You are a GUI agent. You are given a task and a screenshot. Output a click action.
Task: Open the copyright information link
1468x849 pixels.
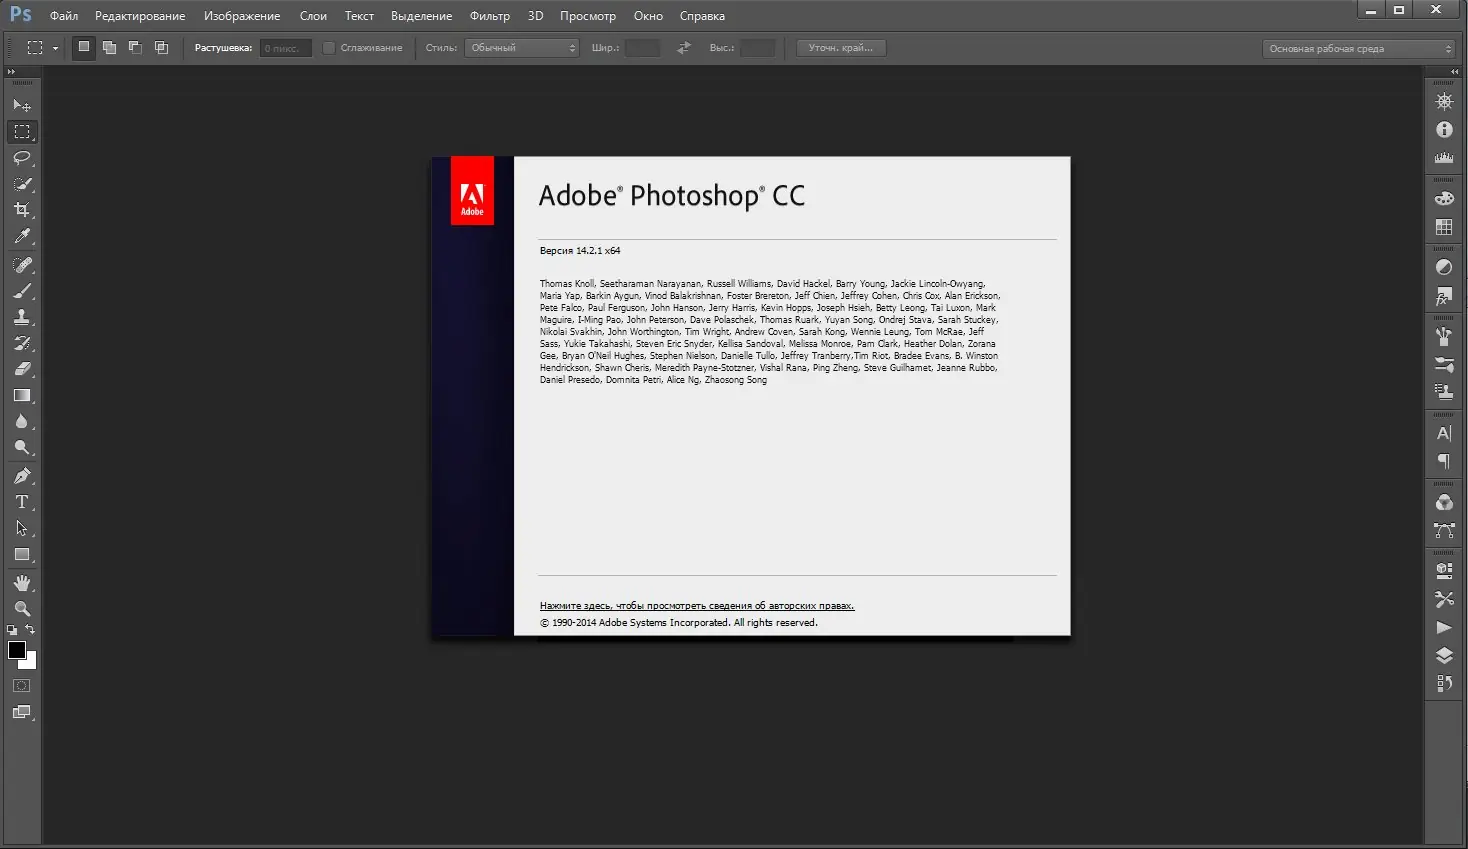(x=697, y=606)
